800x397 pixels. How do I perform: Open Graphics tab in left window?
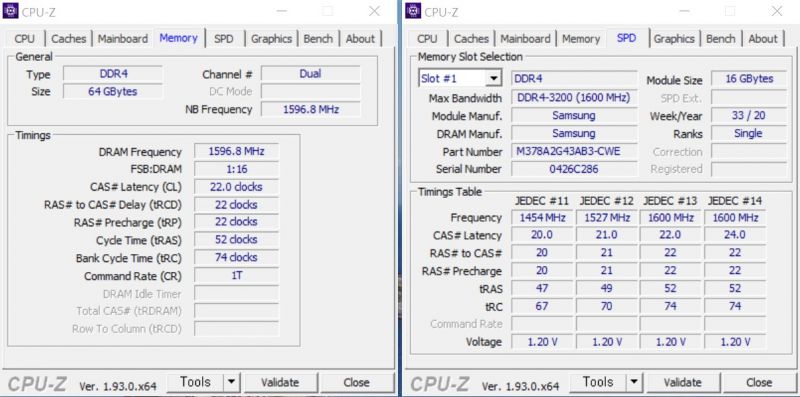tap(271, 39)
